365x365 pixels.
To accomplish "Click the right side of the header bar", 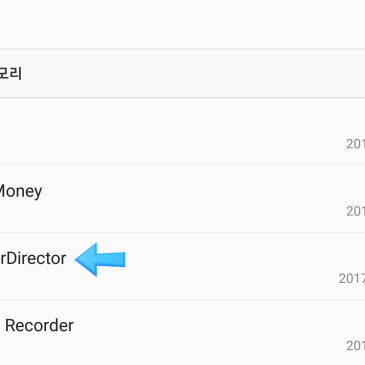I will tap(300, 73).
